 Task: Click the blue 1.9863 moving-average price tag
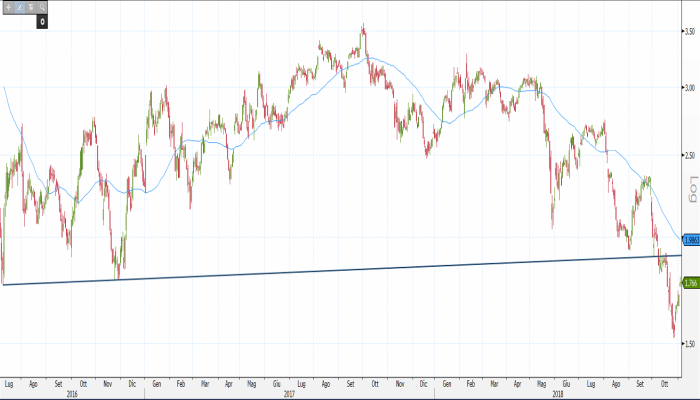(x=692, y=240)
